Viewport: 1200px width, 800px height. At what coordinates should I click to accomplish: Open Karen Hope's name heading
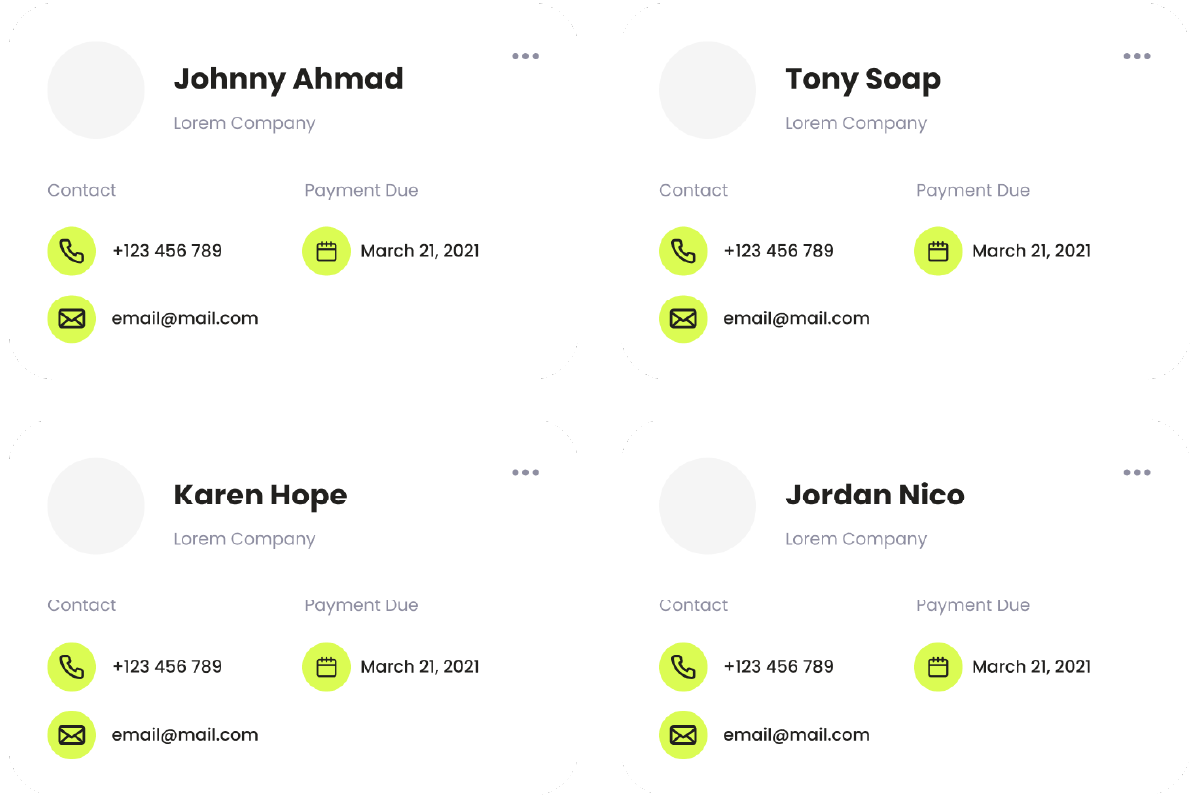(x=260, y=495)
